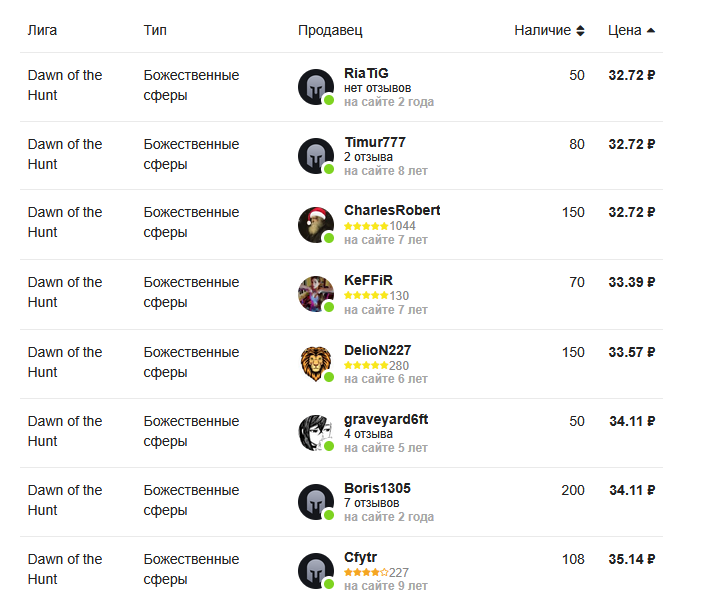Select Boris1305's offer priced 34.11 ₽

632,490
